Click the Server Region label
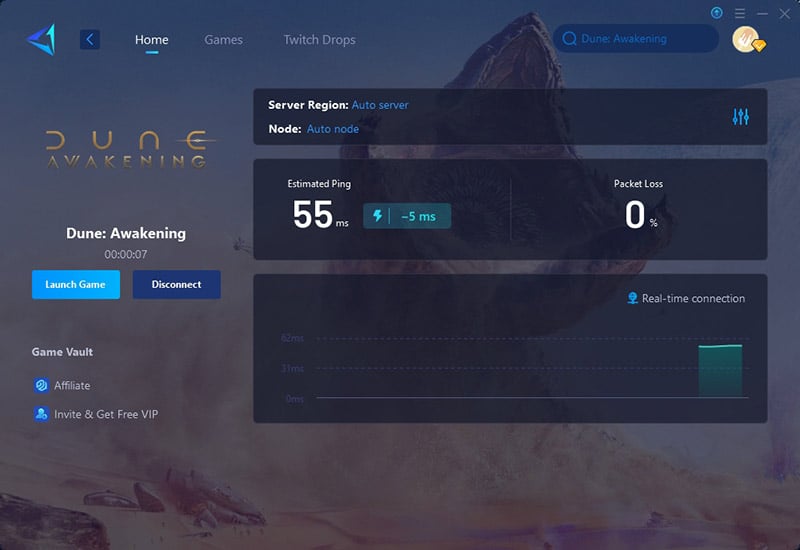 [x=308, y=105]
